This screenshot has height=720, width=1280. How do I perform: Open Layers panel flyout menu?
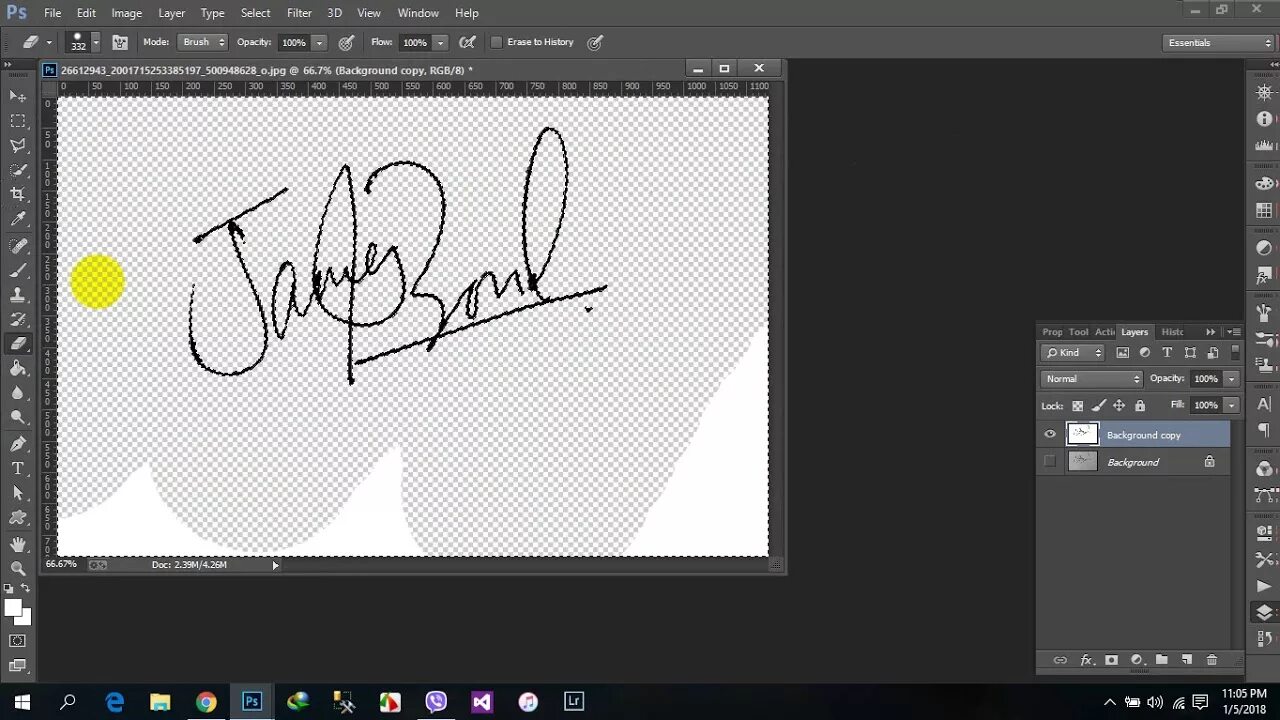pyautogui.click(x=1234, y=332)
